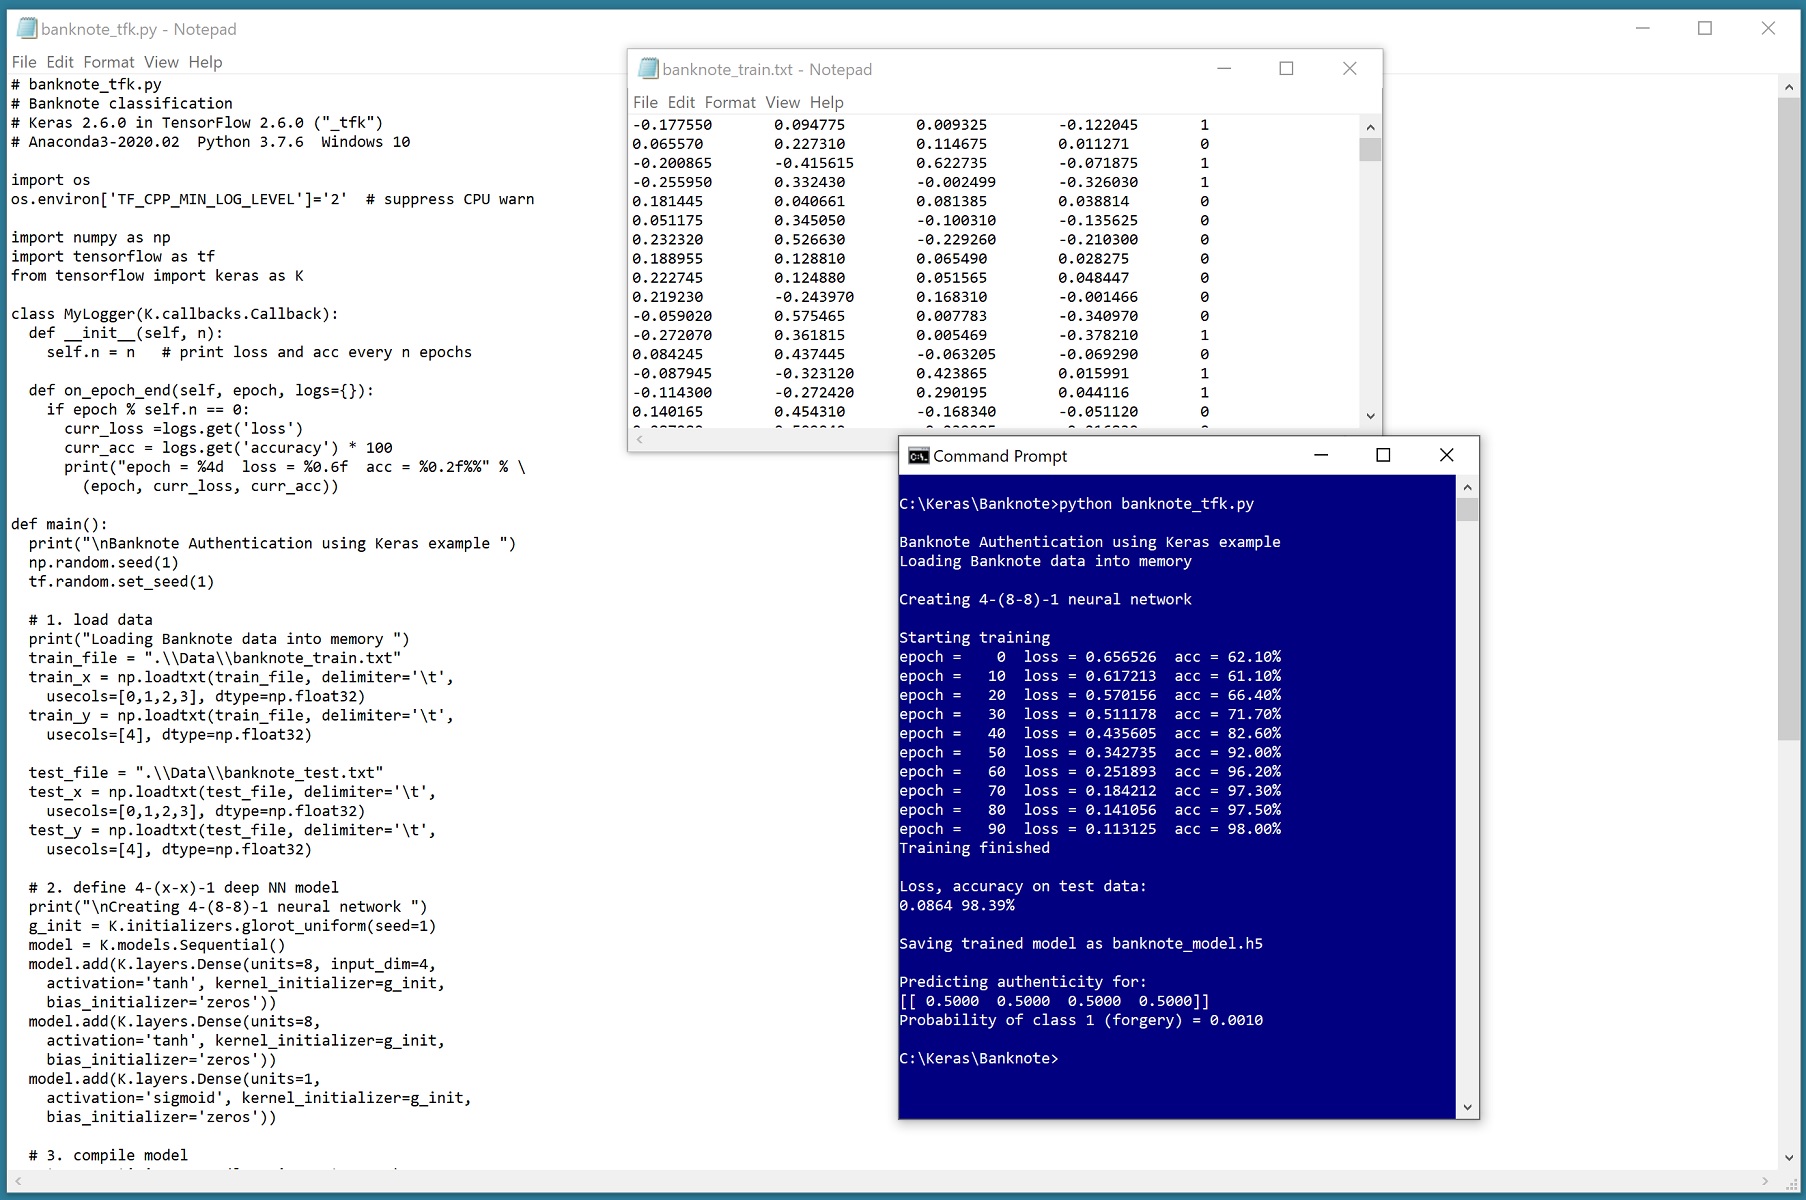Open Help menu in banknote_tfk.py Notepad
This screenshot has width=1806, height=1200.
205,62
